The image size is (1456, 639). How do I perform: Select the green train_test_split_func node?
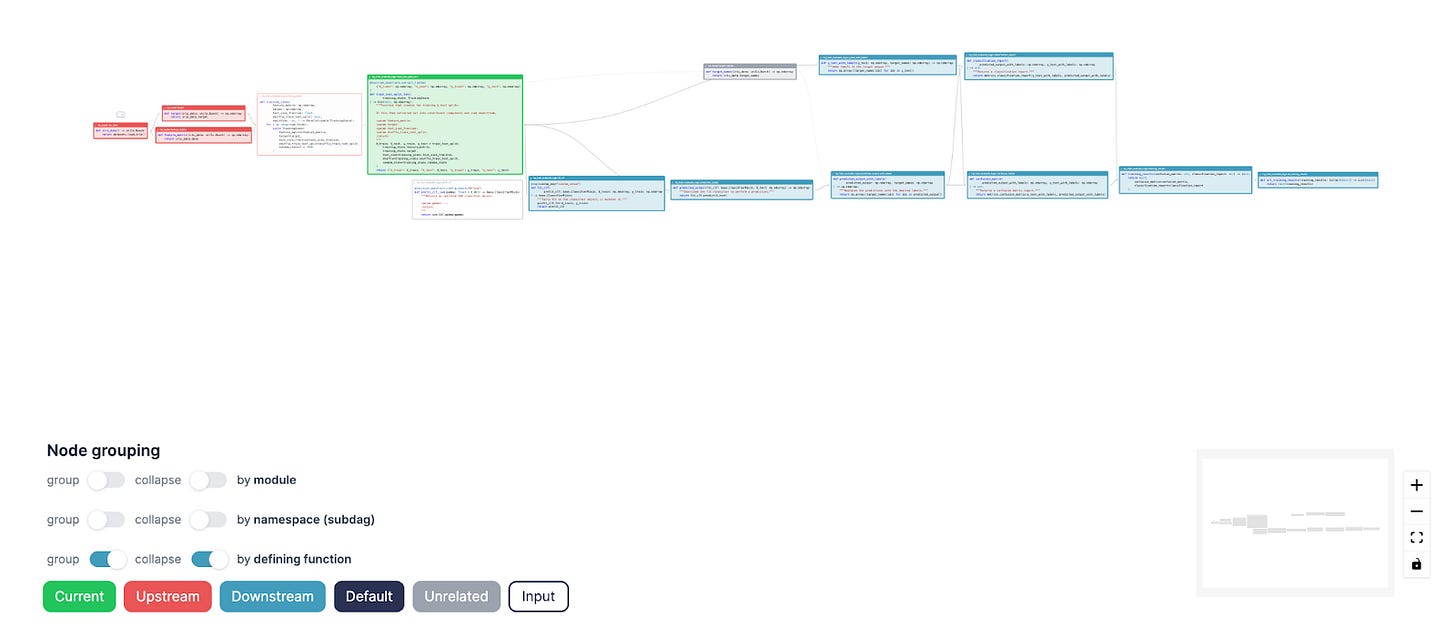tap(445, 125)
